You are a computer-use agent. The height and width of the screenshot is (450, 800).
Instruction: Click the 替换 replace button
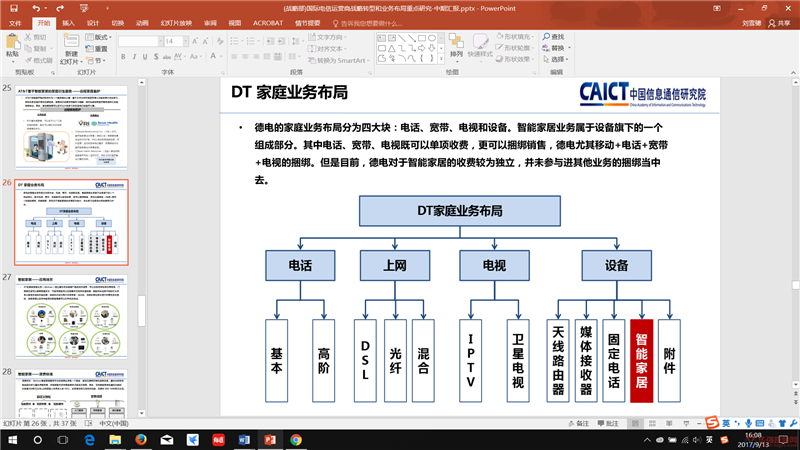(x=556, y=48)
